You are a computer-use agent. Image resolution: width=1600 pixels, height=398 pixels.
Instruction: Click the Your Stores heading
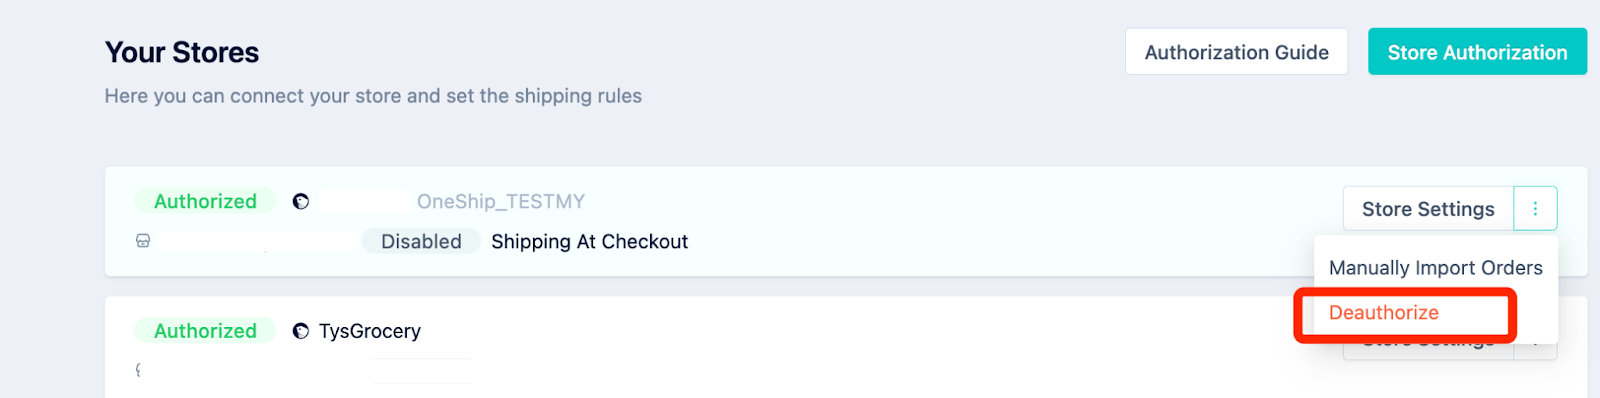(182, 52)
